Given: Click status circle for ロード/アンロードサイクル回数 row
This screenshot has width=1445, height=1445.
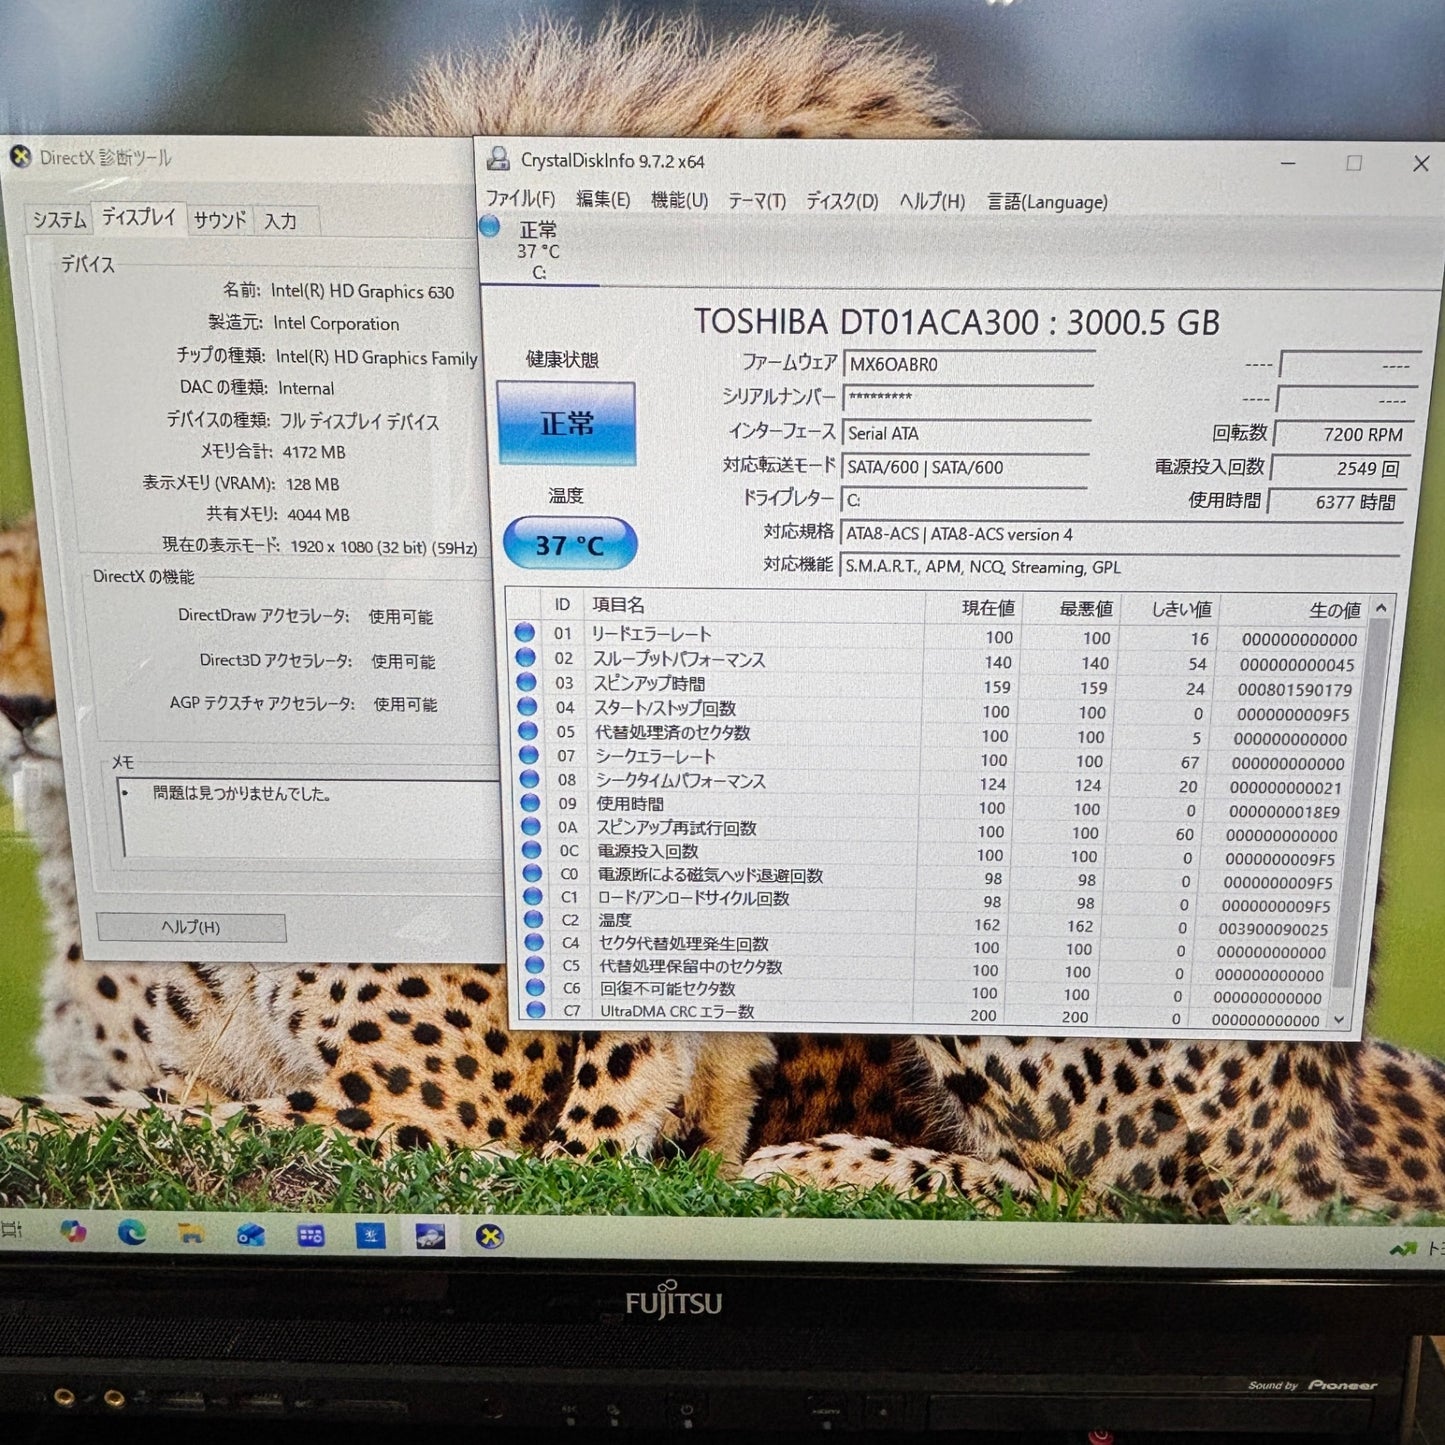Looking at the screenshot, I should [x=533, y=897].
